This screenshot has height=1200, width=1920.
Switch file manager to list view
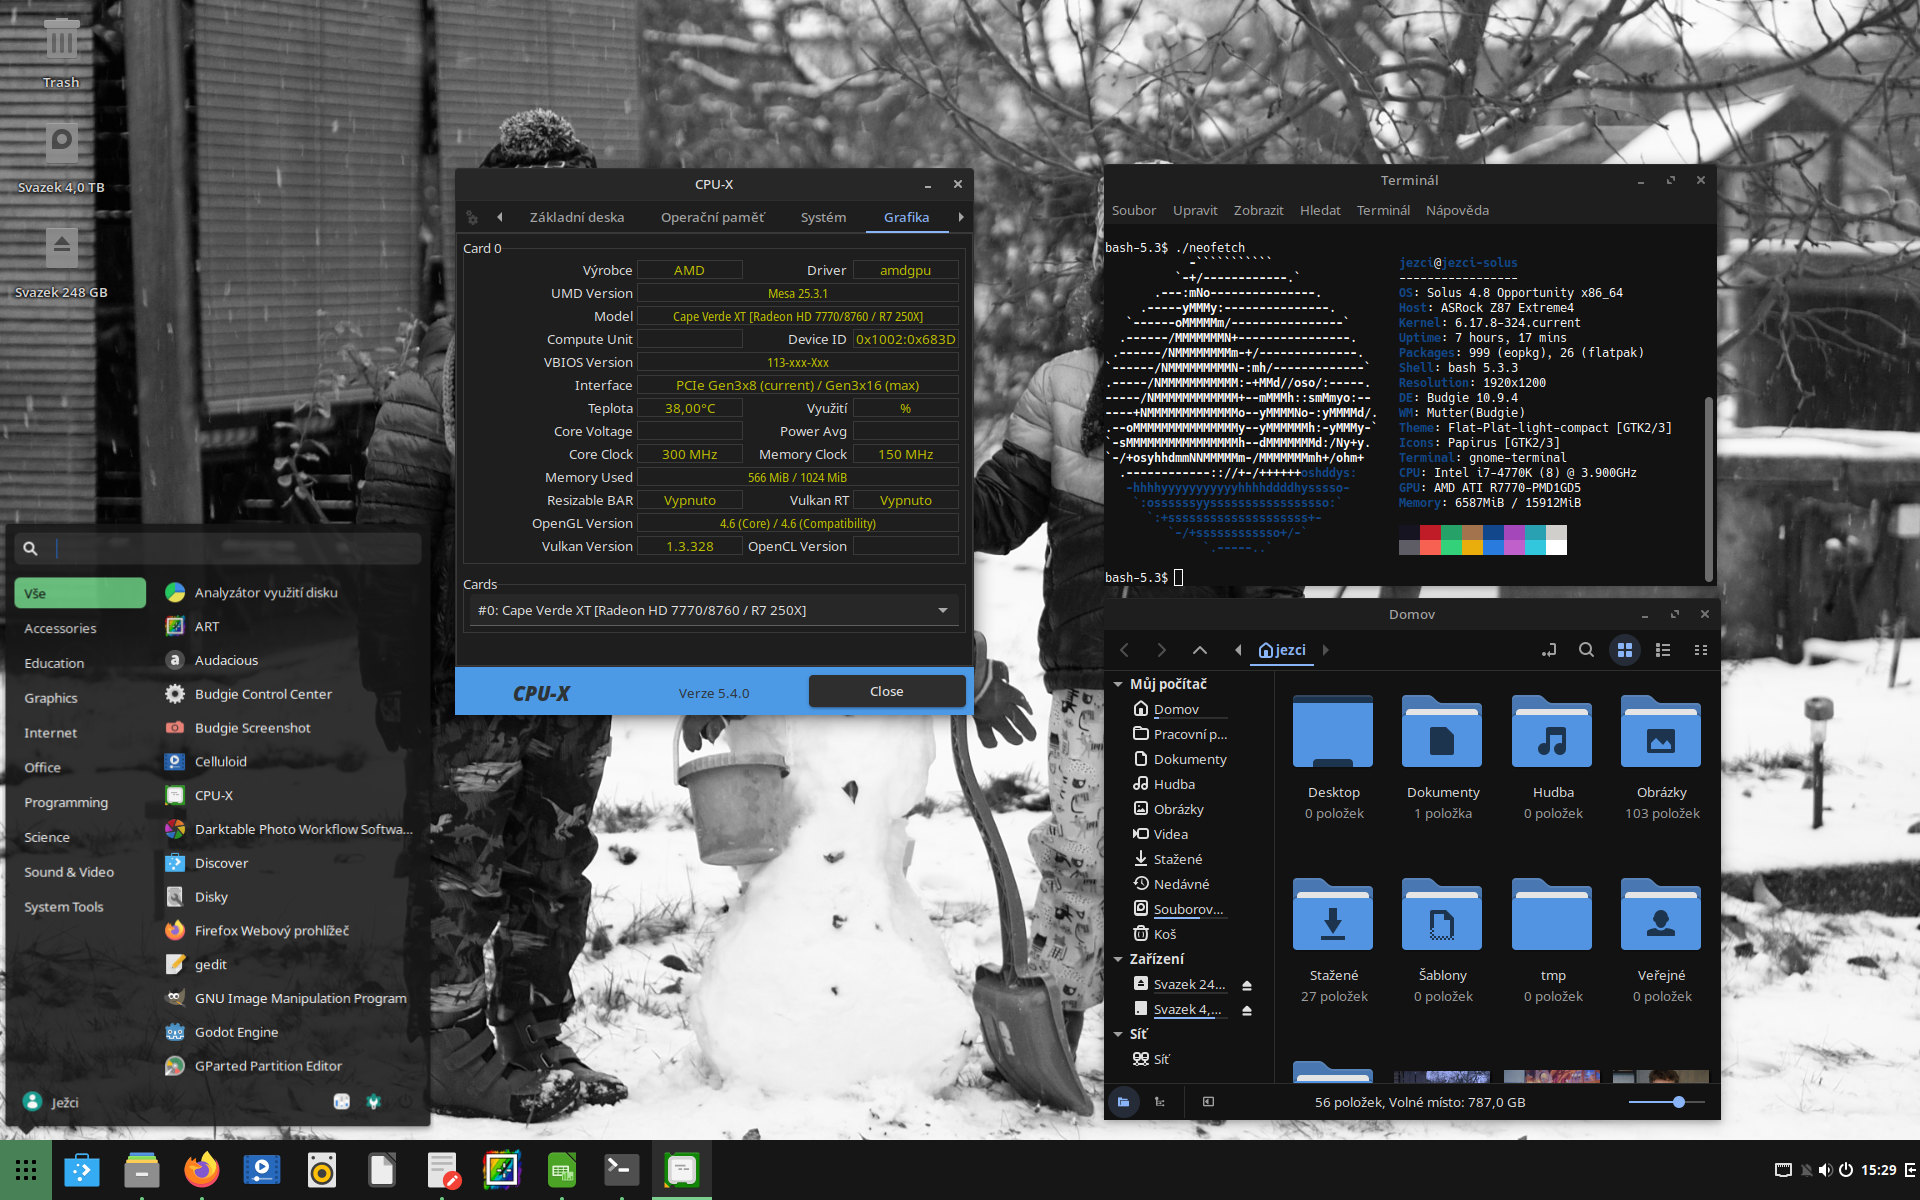tap(1663, 650)
